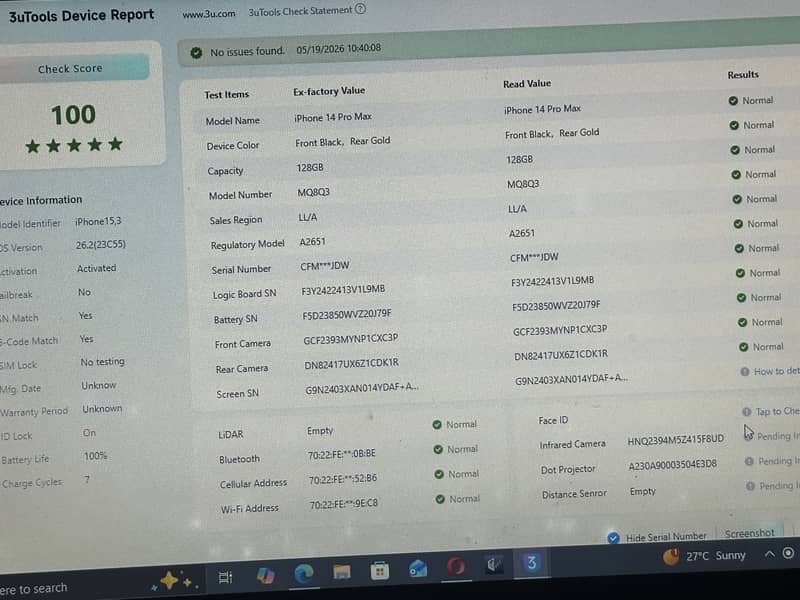Open Copilot from the taskbar
Screen dimensions: 800x600
click(x=265, y=575)
